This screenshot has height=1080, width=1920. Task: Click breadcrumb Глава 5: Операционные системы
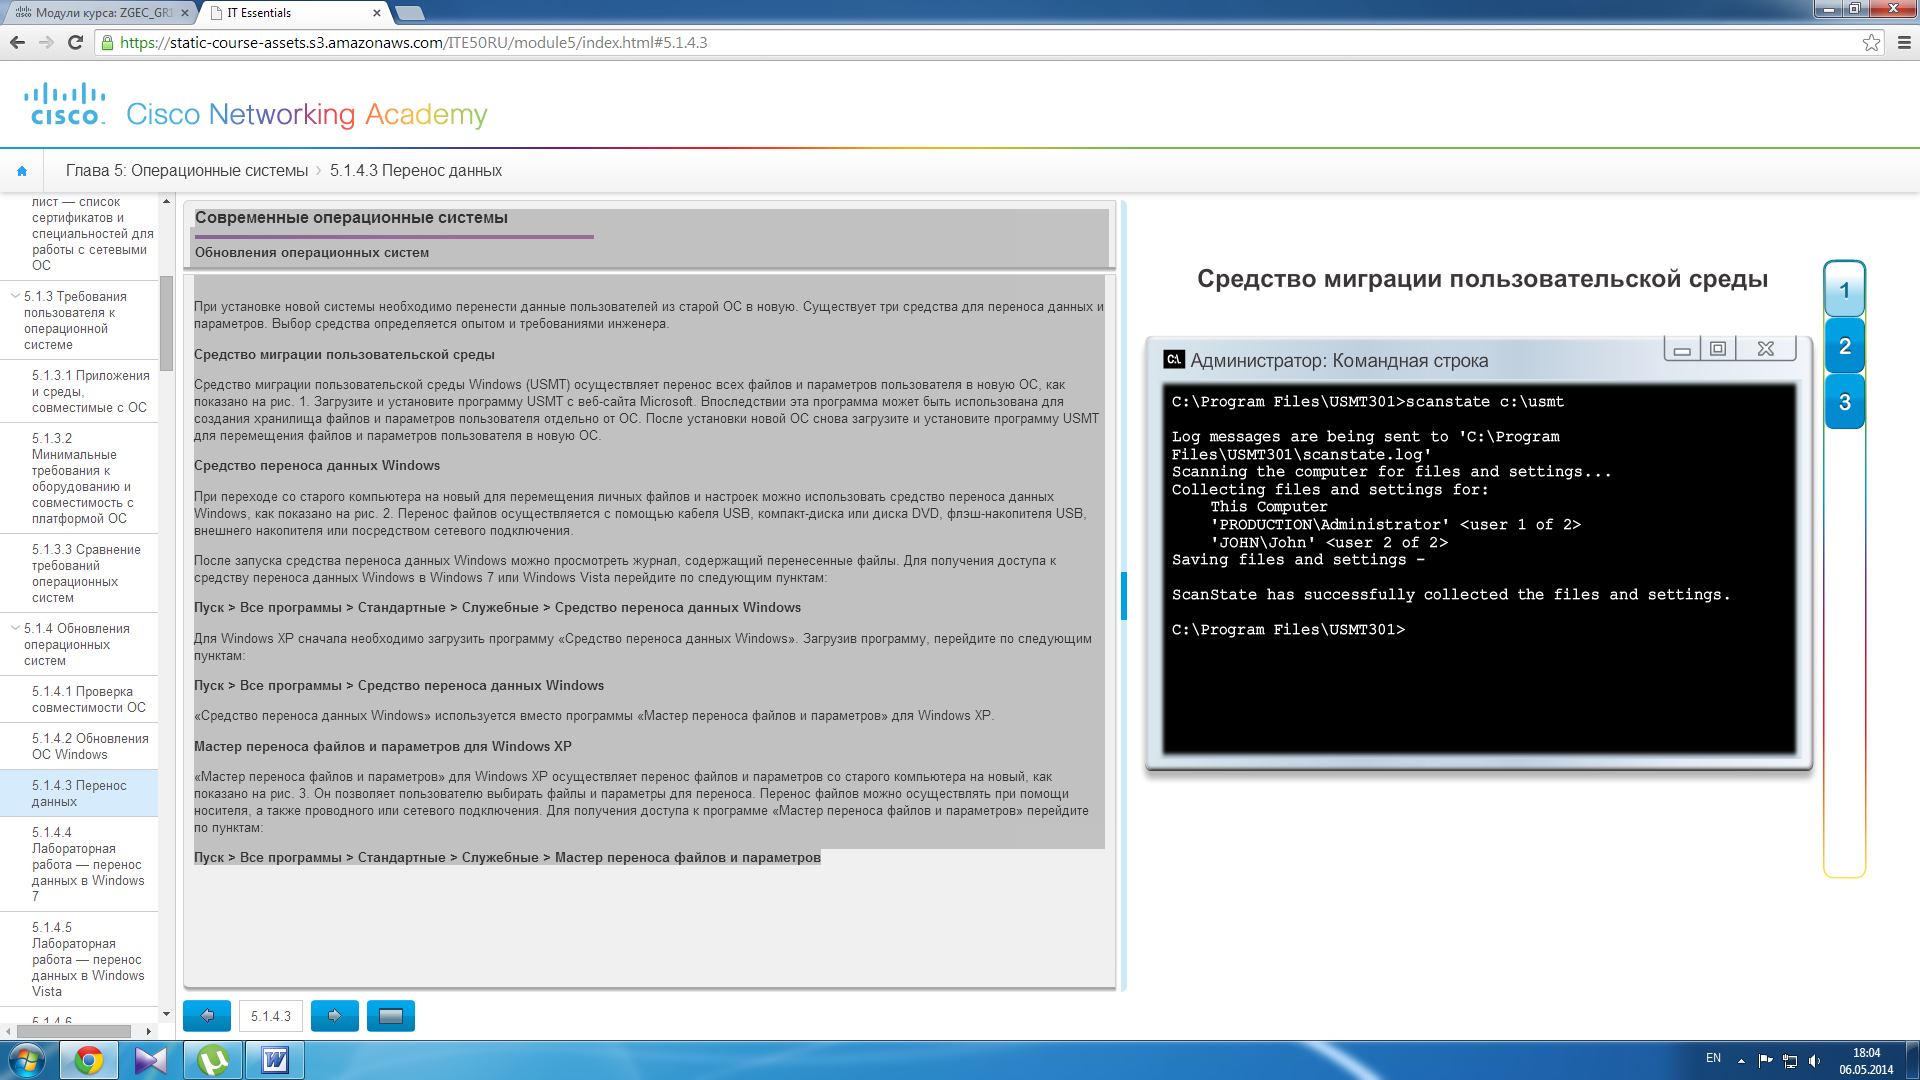click(187, 171)
